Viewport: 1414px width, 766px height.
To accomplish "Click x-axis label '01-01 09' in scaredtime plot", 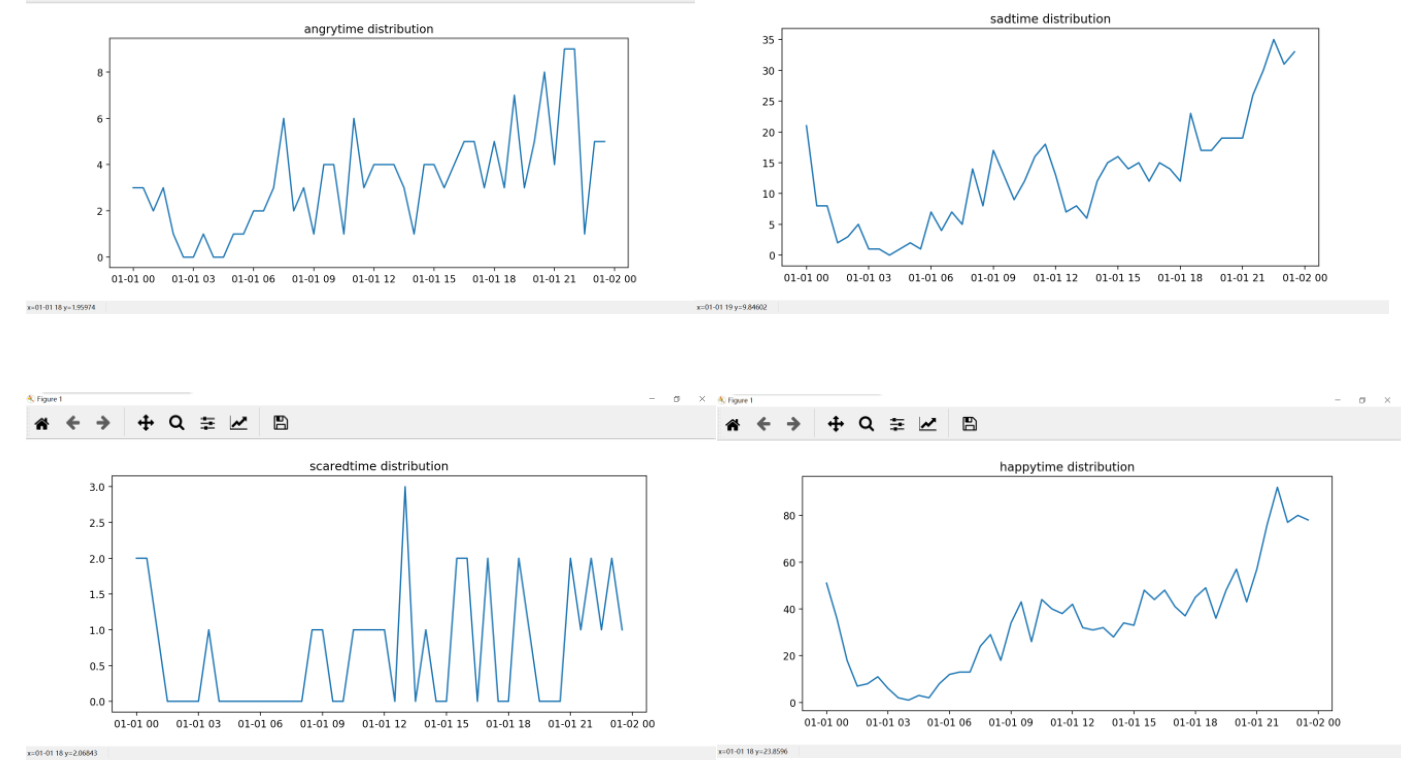I will point(322,723).
